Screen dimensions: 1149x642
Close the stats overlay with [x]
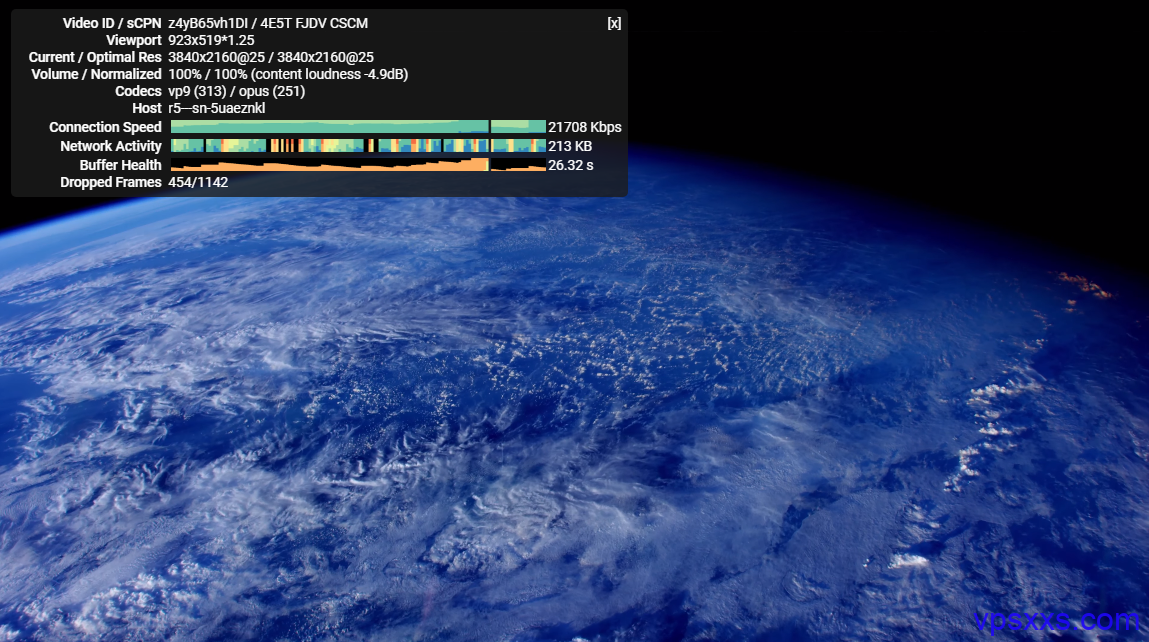click(x=614, y=23)
